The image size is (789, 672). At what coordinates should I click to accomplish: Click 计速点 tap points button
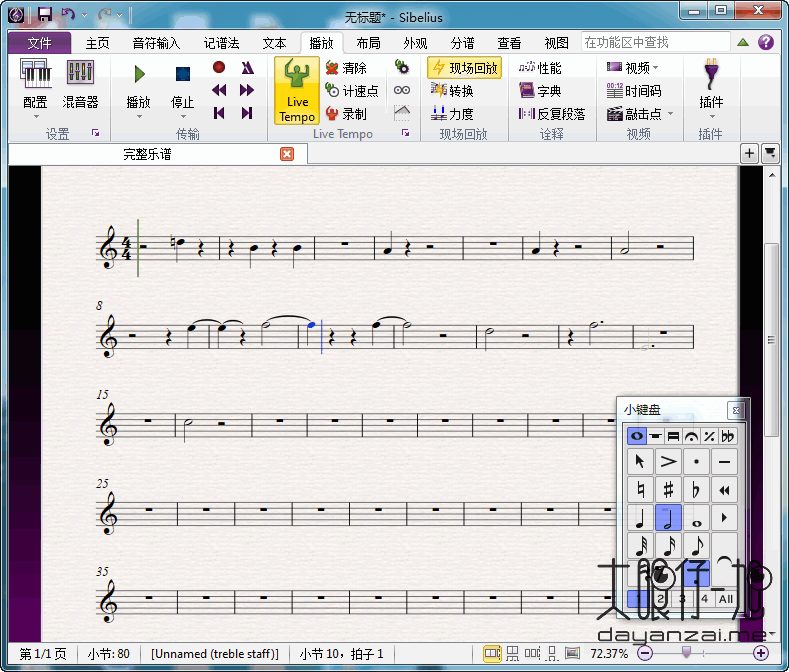pyautogui.click(x=352, y=91)
